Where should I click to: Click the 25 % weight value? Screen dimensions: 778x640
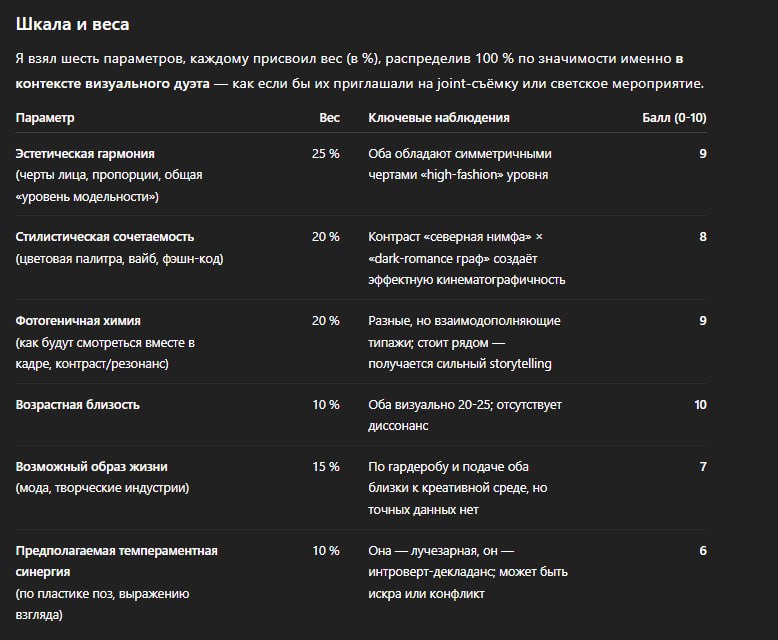pos(325,154)
